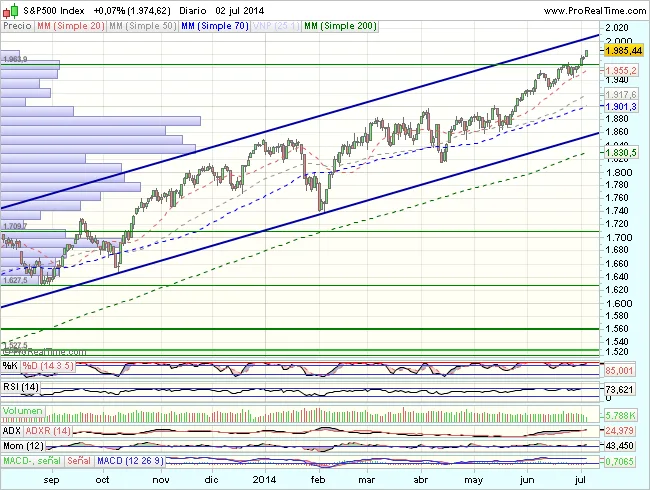Click the candlestick icon beside S&P500 Index
The height and width of the screenshot is (490, 650).
coord(11,11)
